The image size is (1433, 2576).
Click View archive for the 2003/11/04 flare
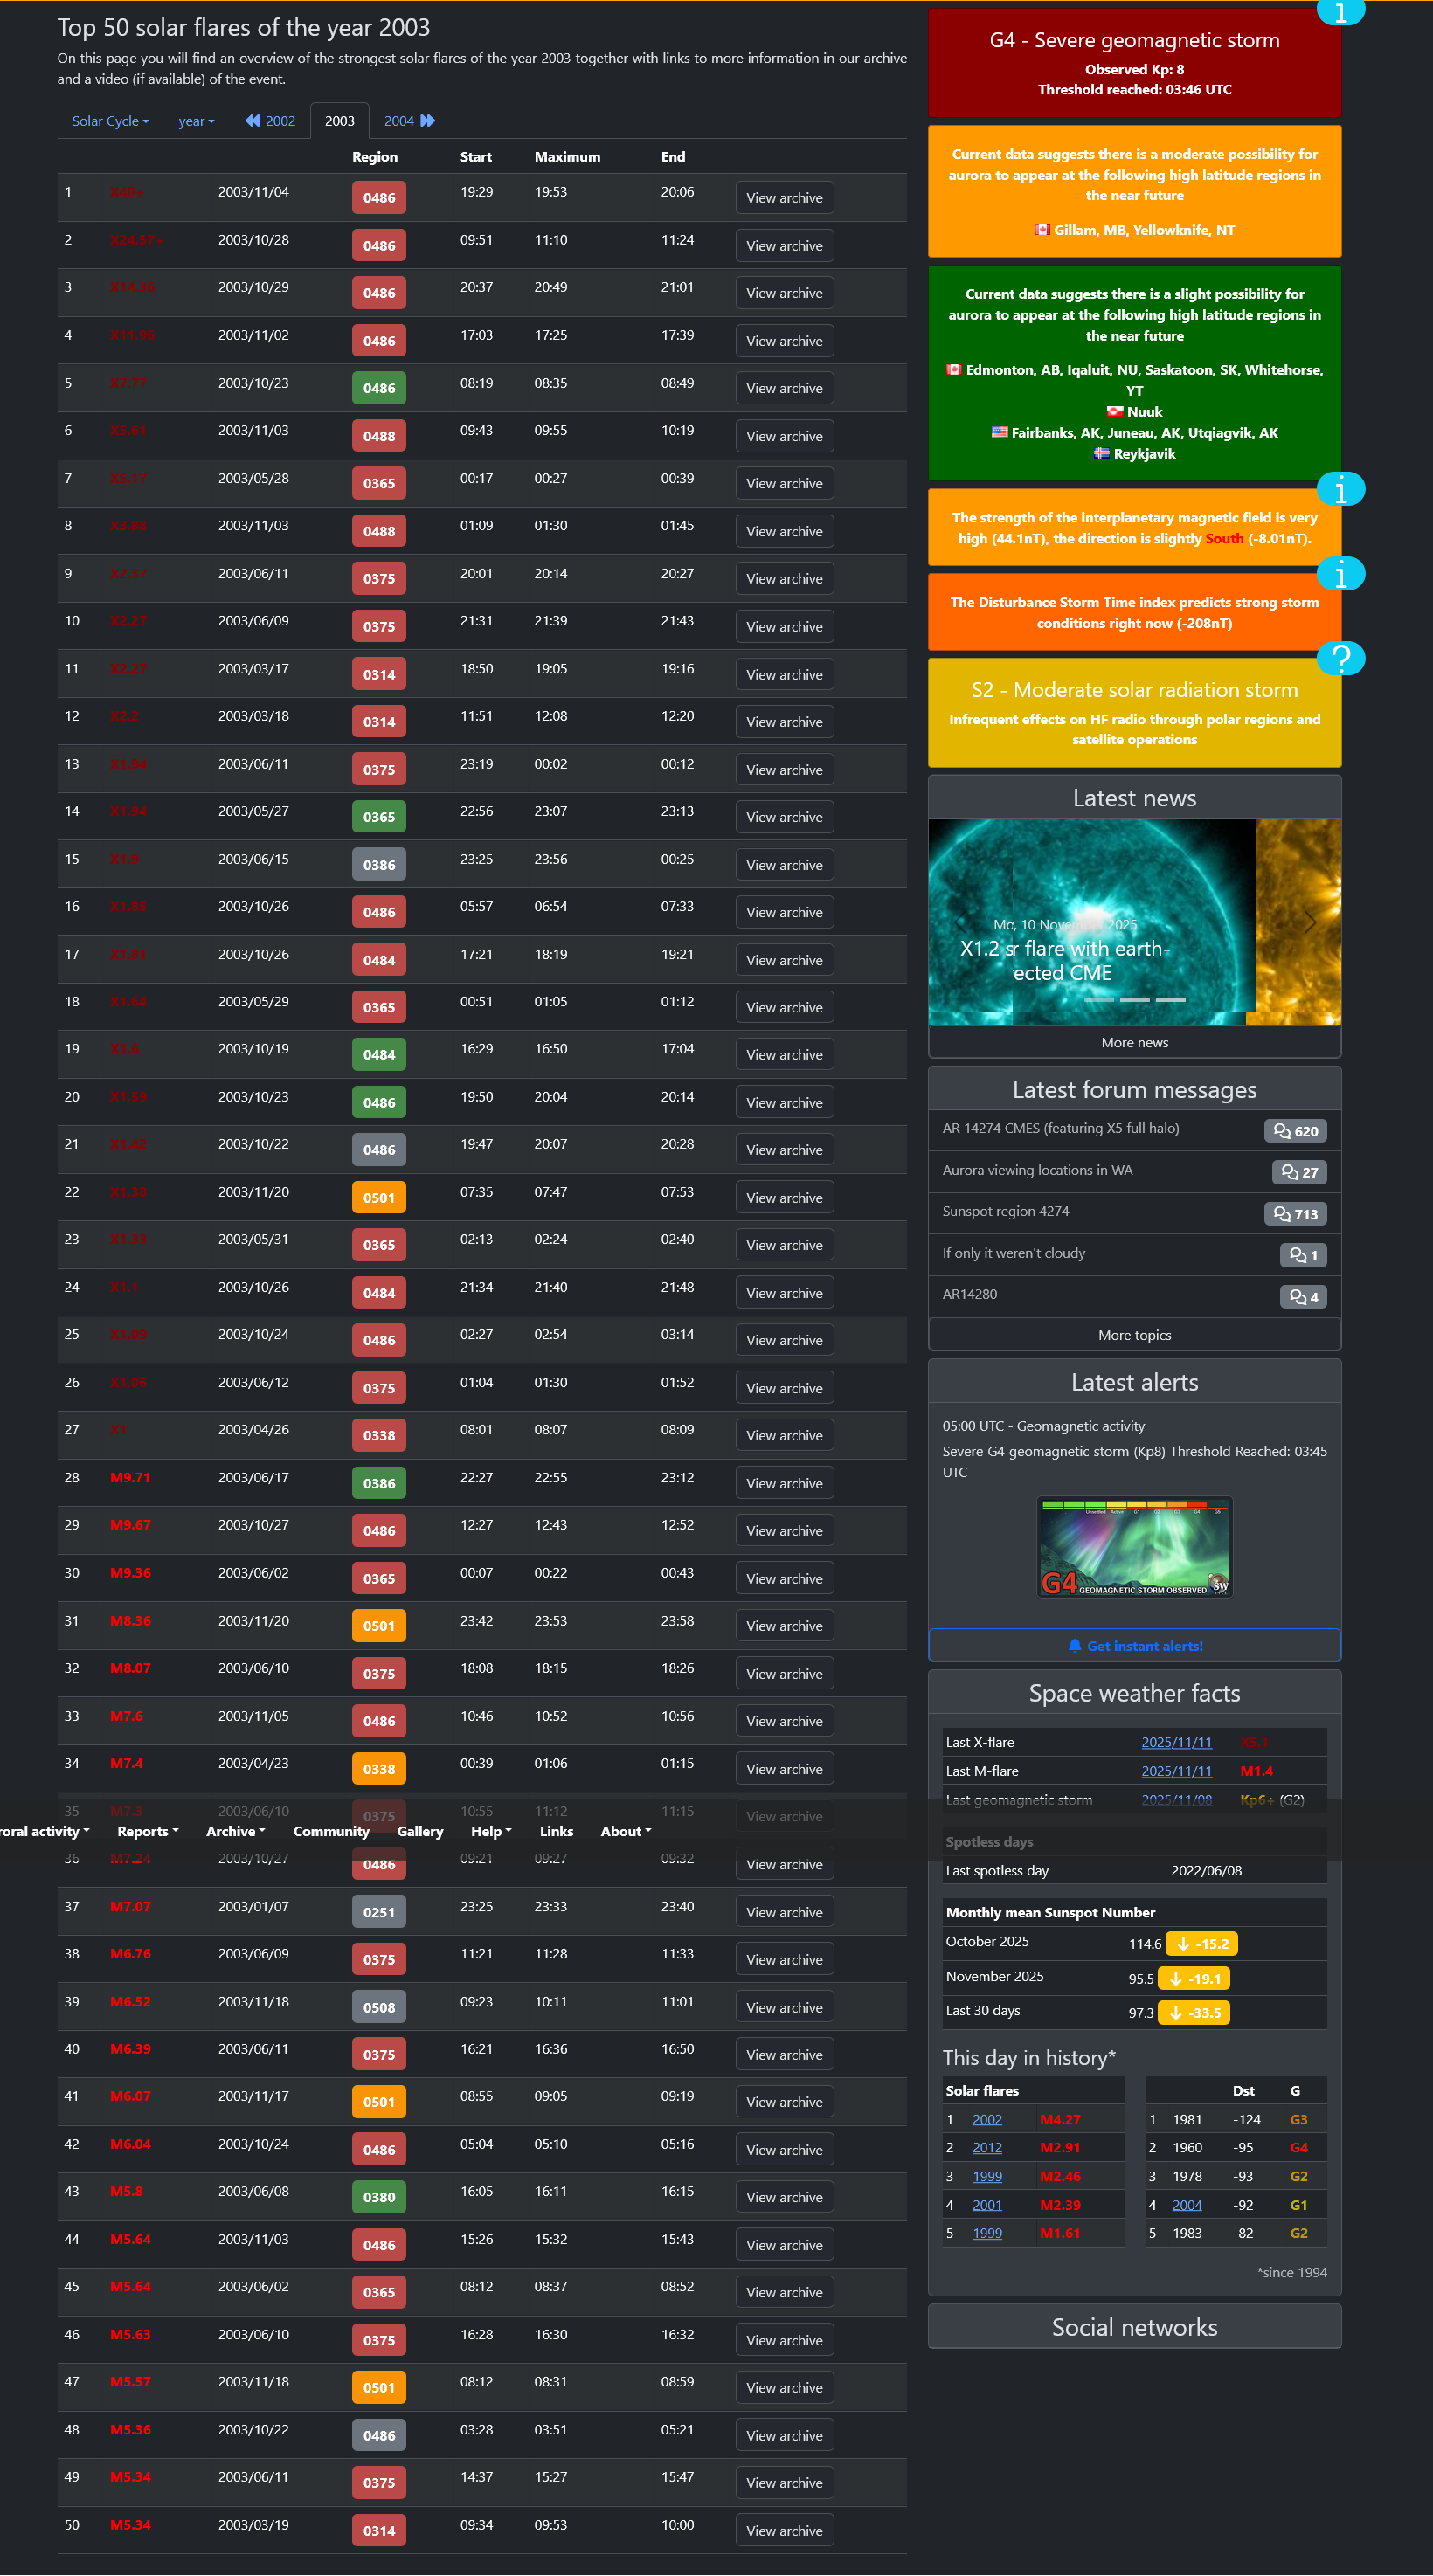point(784,198)
